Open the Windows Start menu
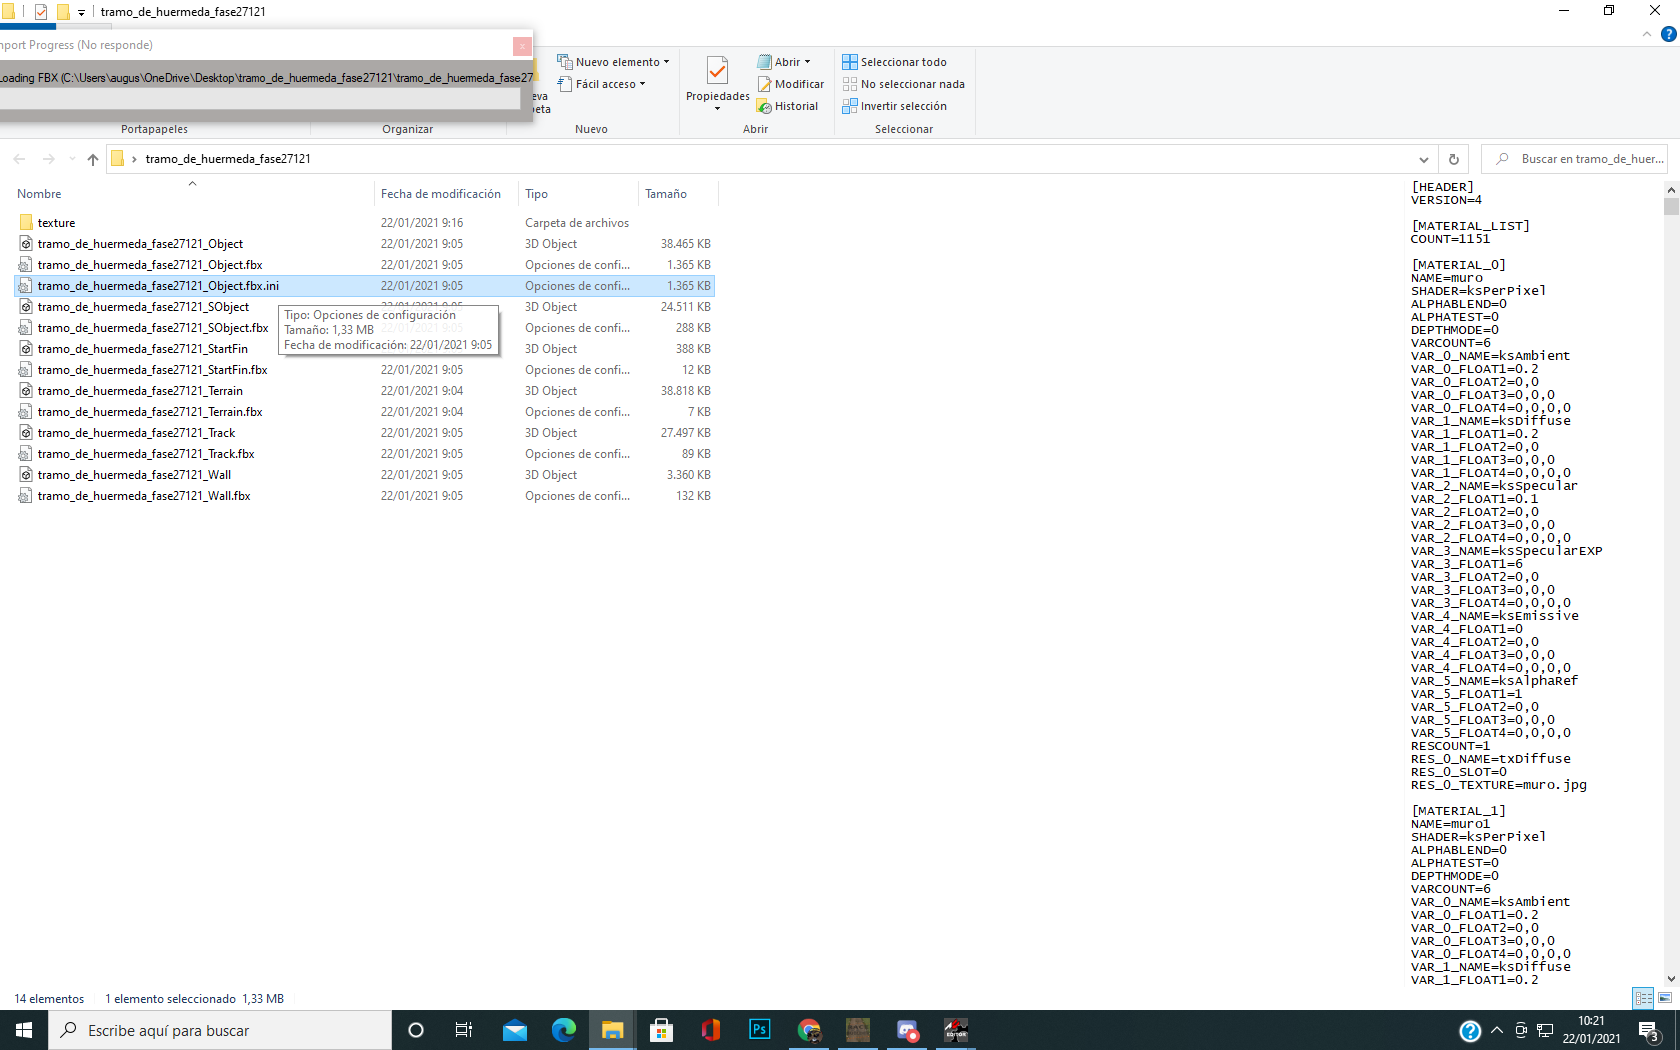 point(24,1030)
